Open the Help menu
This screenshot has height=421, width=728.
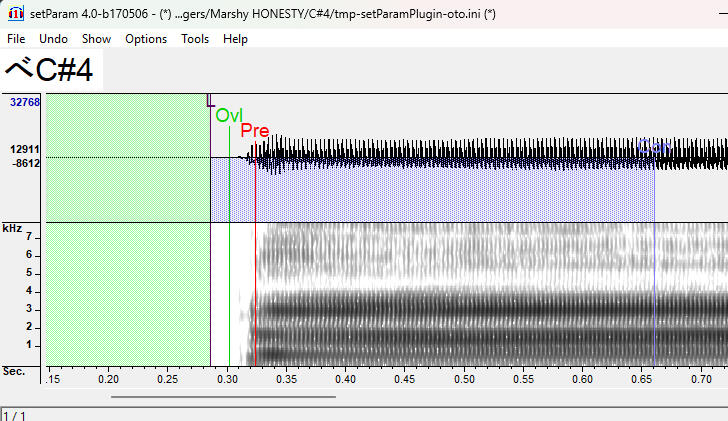[x=236, y=39]
